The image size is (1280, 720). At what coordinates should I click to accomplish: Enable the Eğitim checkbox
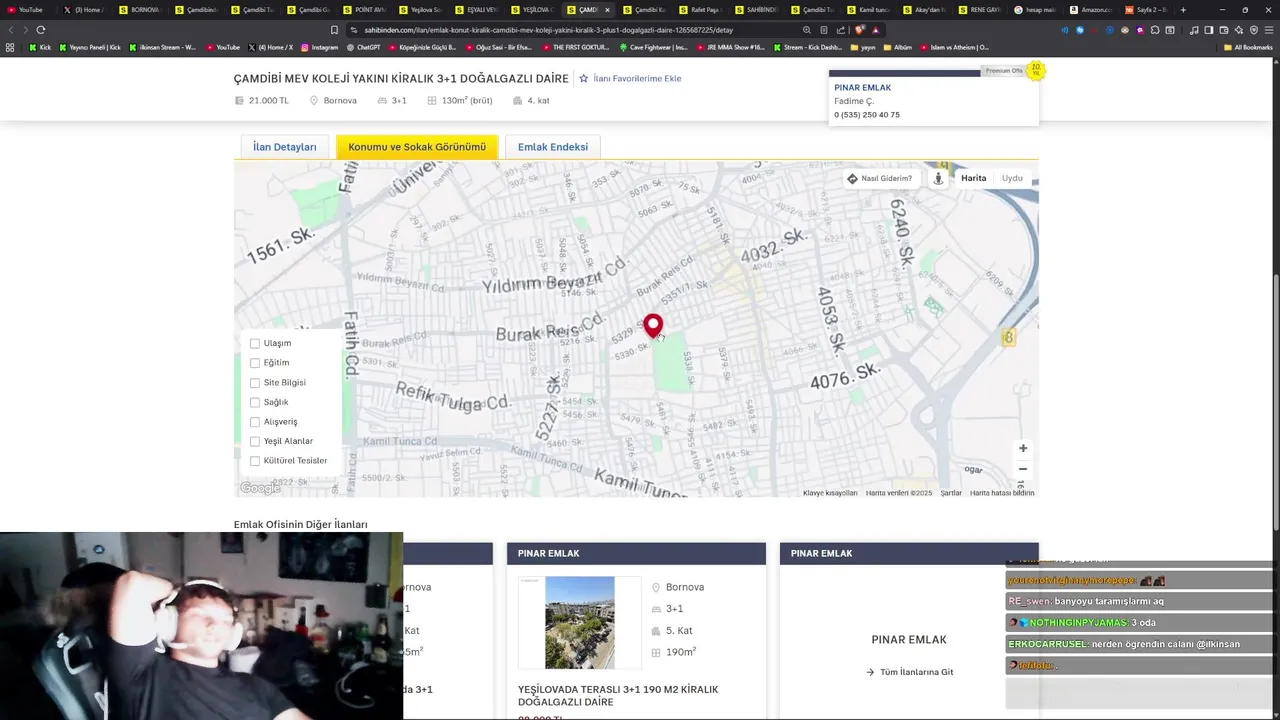coord(255,363)
